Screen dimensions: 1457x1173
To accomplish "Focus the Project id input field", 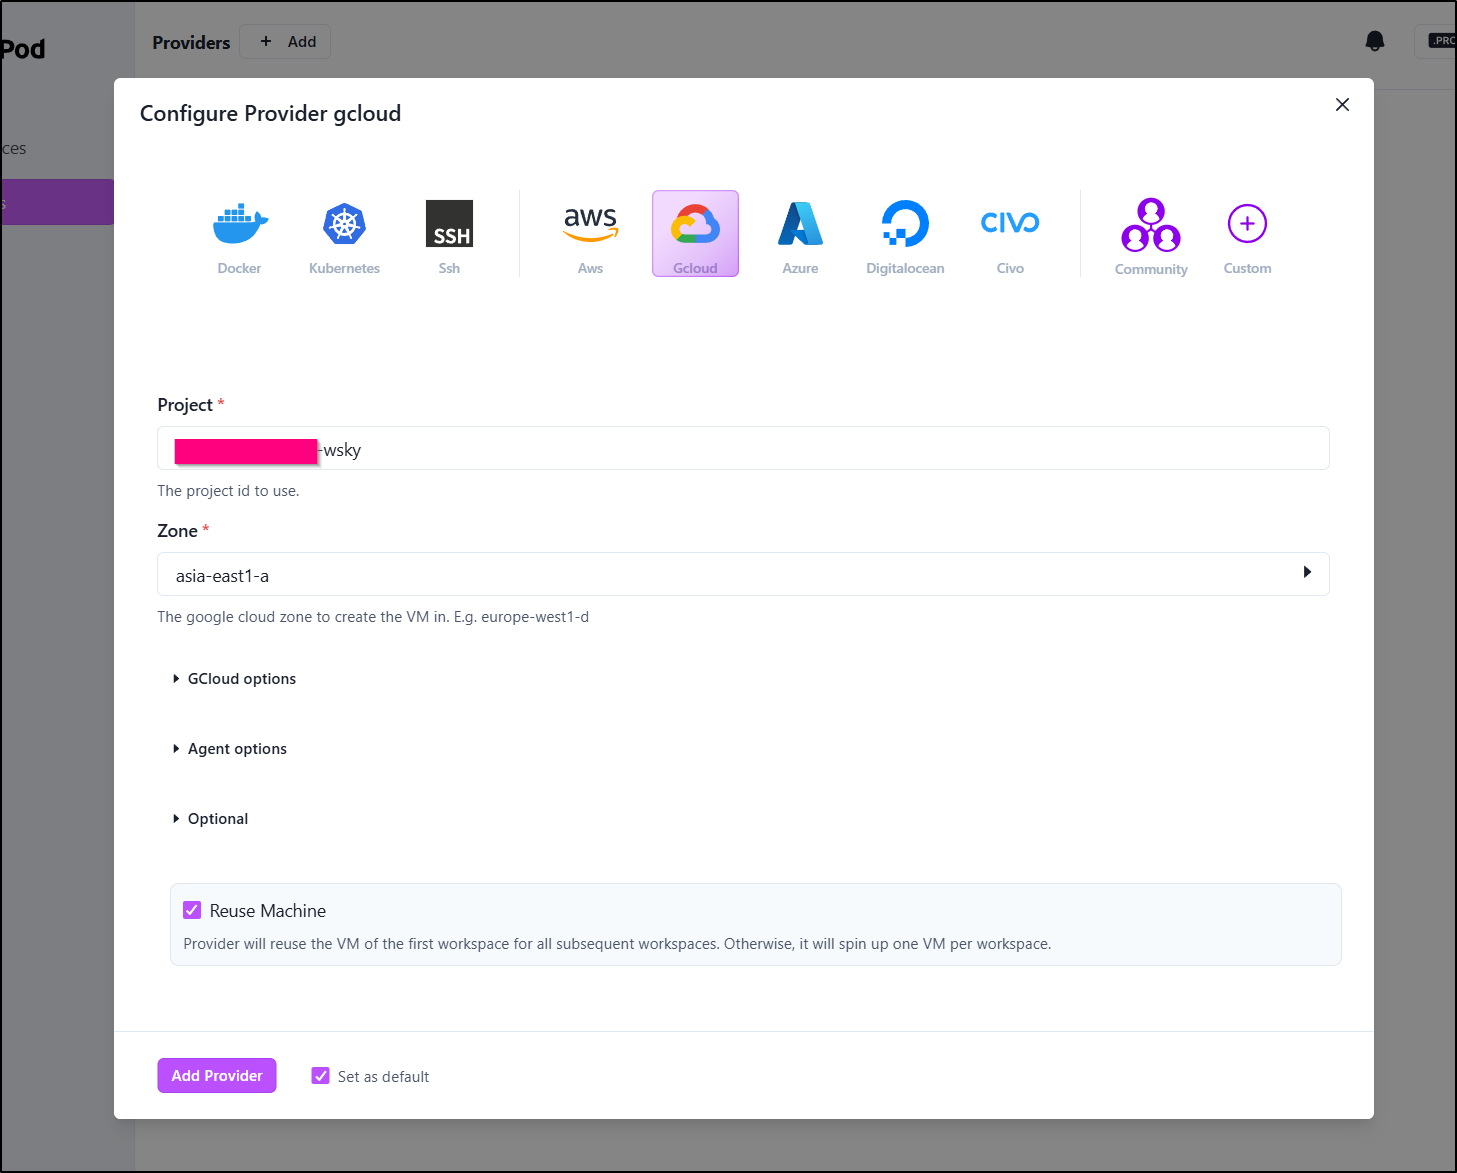I will [x=743, y=448].
